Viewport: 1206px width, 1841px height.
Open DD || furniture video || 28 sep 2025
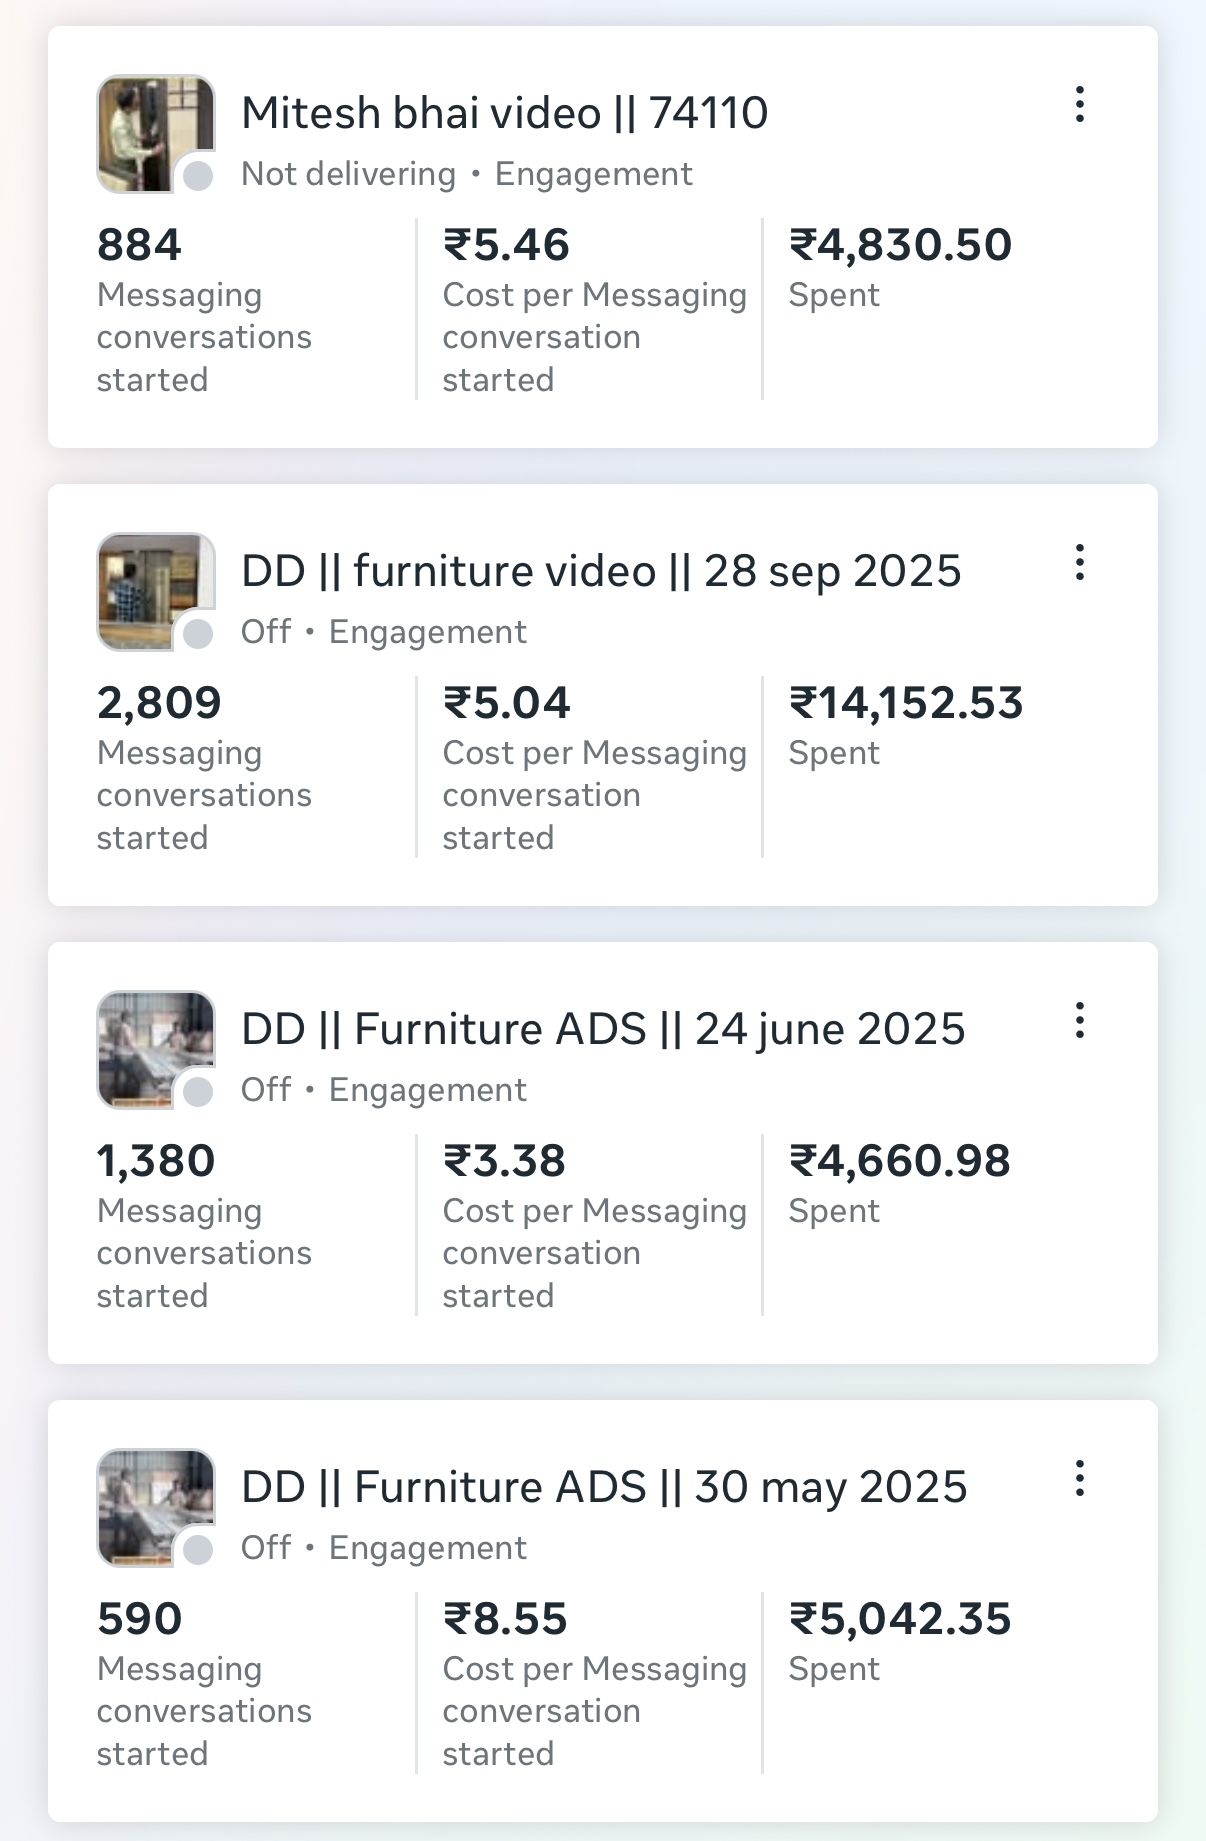tap(600, 571)
